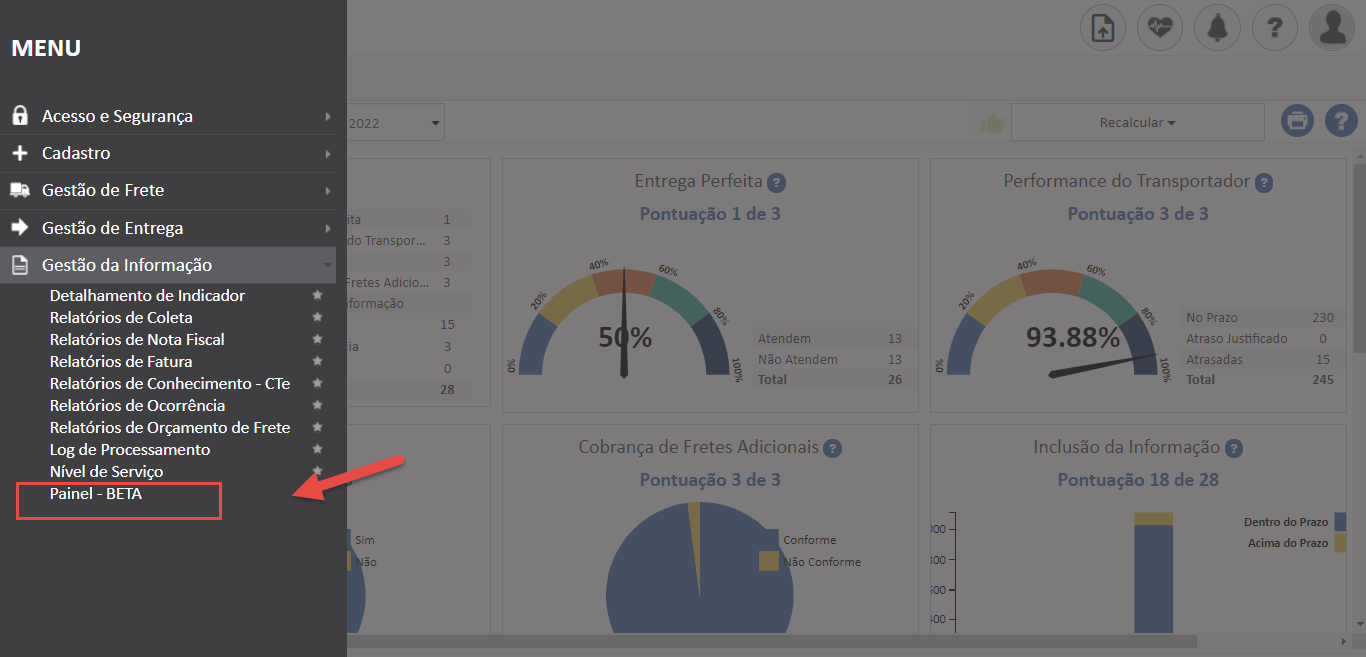Open help tooltip on Entrega Perfeita gauge

coord(780,182)
